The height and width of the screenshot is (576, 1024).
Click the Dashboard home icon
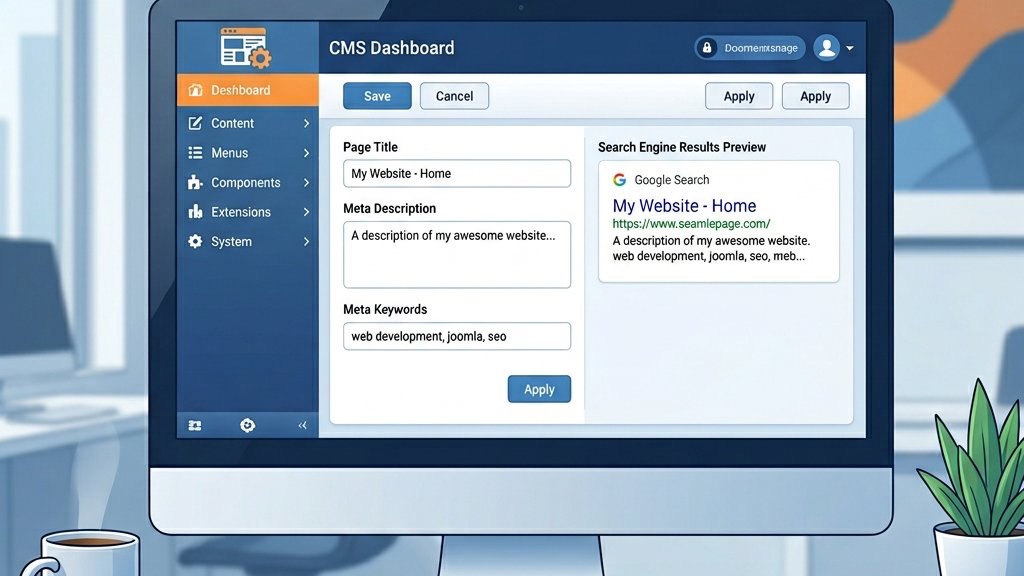[195, 90]
